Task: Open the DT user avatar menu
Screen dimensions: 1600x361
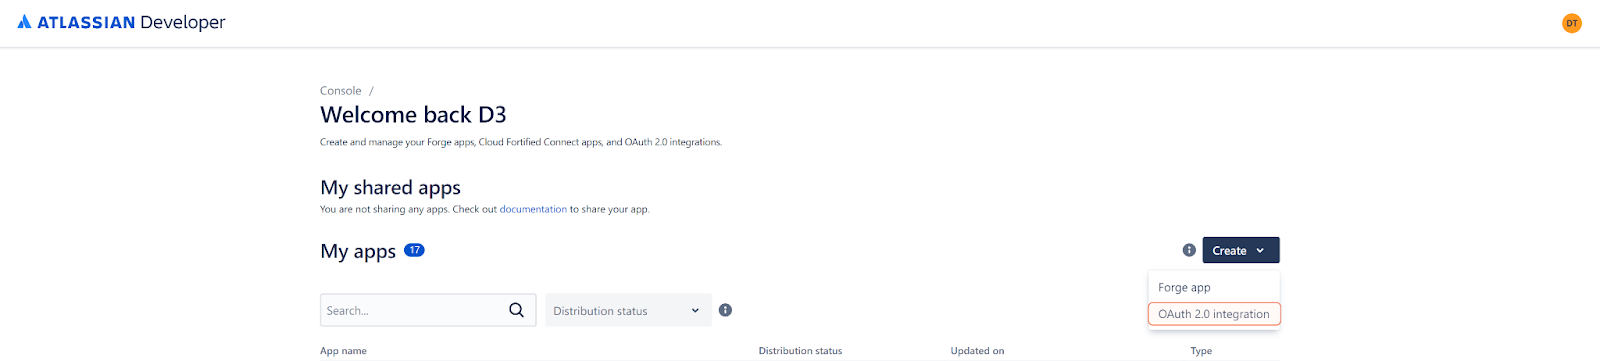Action: (x=1572, y=23)
